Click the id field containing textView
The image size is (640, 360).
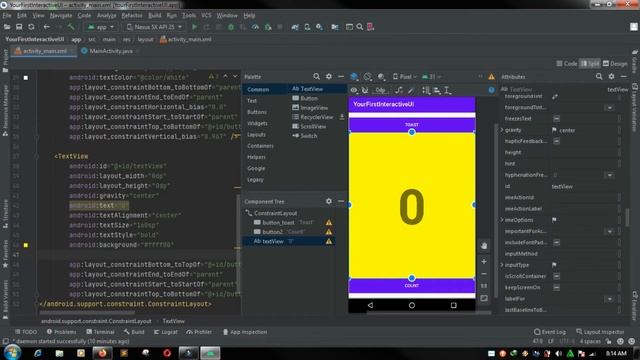pos(584,187)
